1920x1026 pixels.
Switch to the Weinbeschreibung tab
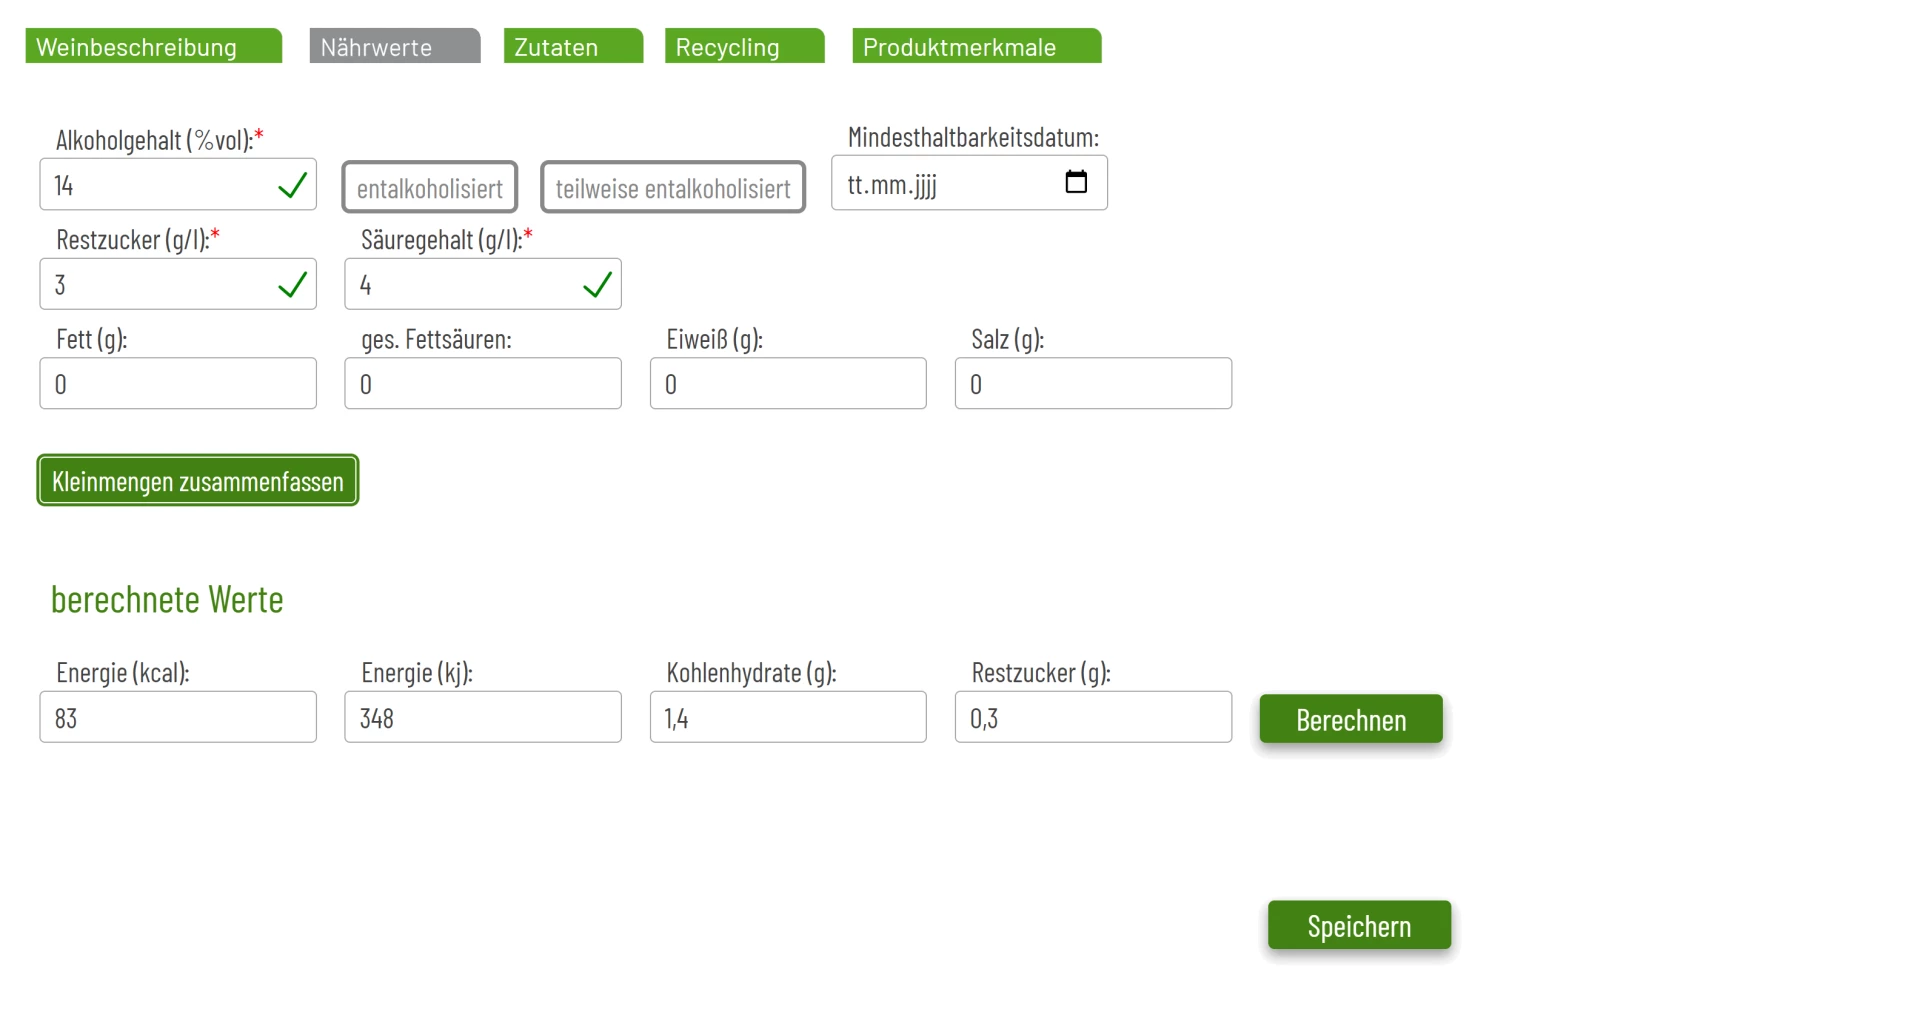coord(153,47)
